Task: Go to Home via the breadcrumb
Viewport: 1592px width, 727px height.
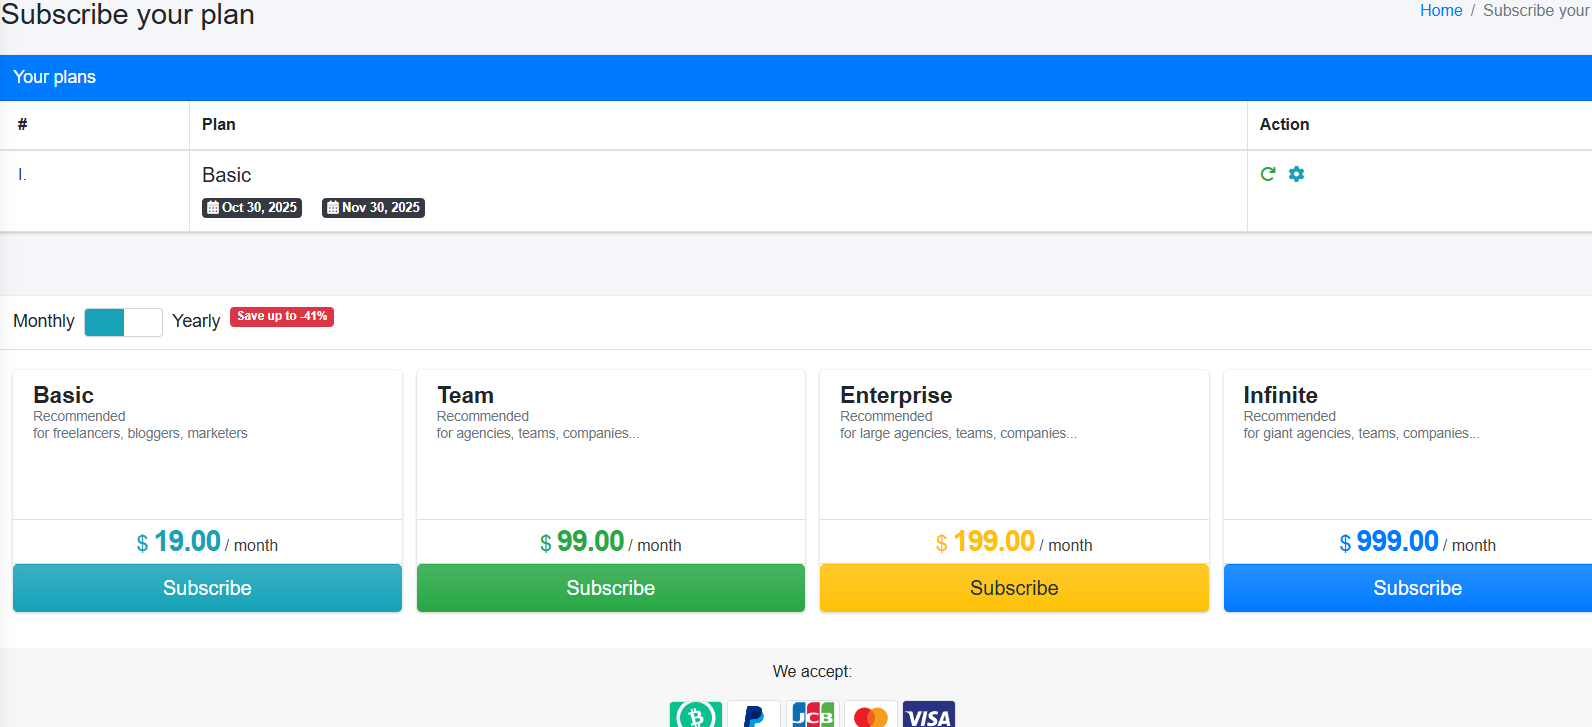Action: pos(1440,11)
